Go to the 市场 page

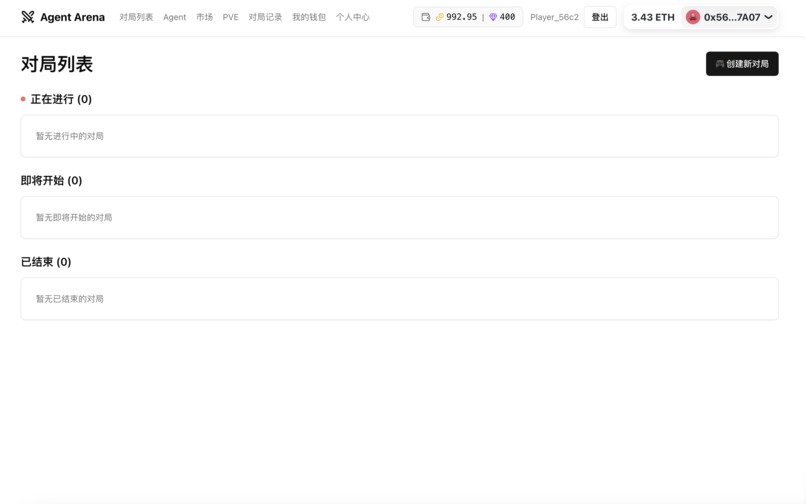pyautogui.click(x=205, y=17)
